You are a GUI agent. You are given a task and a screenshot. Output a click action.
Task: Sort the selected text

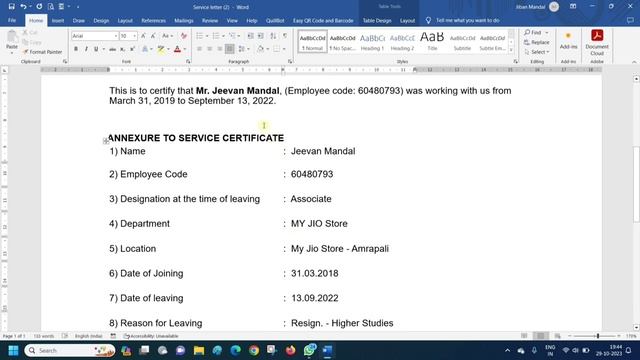273,36
